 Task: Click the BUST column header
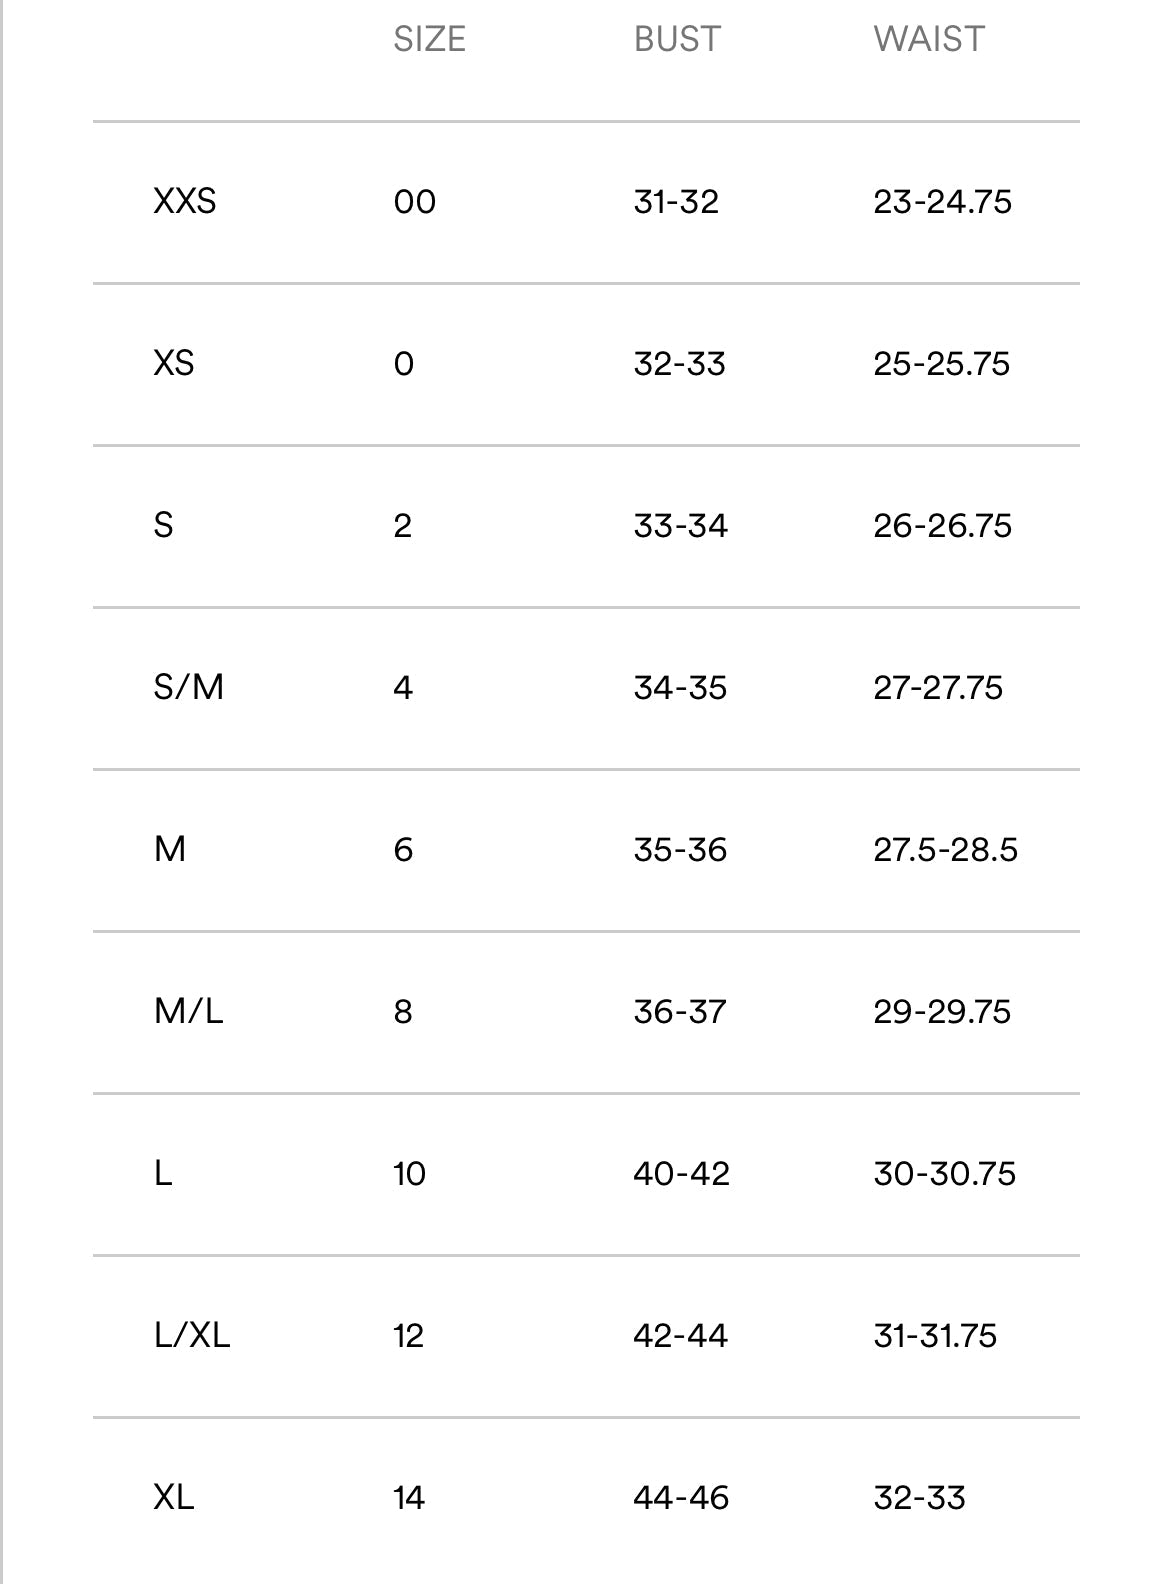(677, 39)
